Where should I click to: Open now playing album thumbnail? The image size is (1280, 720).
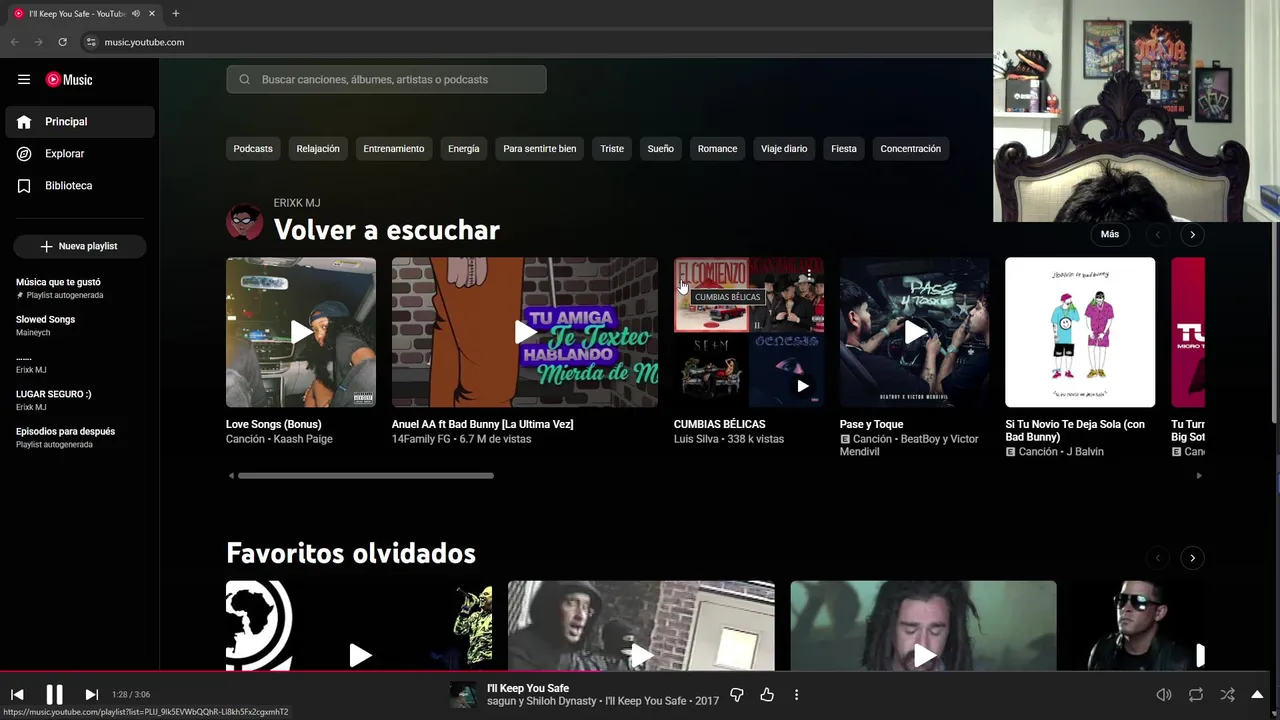pos(462,695)
